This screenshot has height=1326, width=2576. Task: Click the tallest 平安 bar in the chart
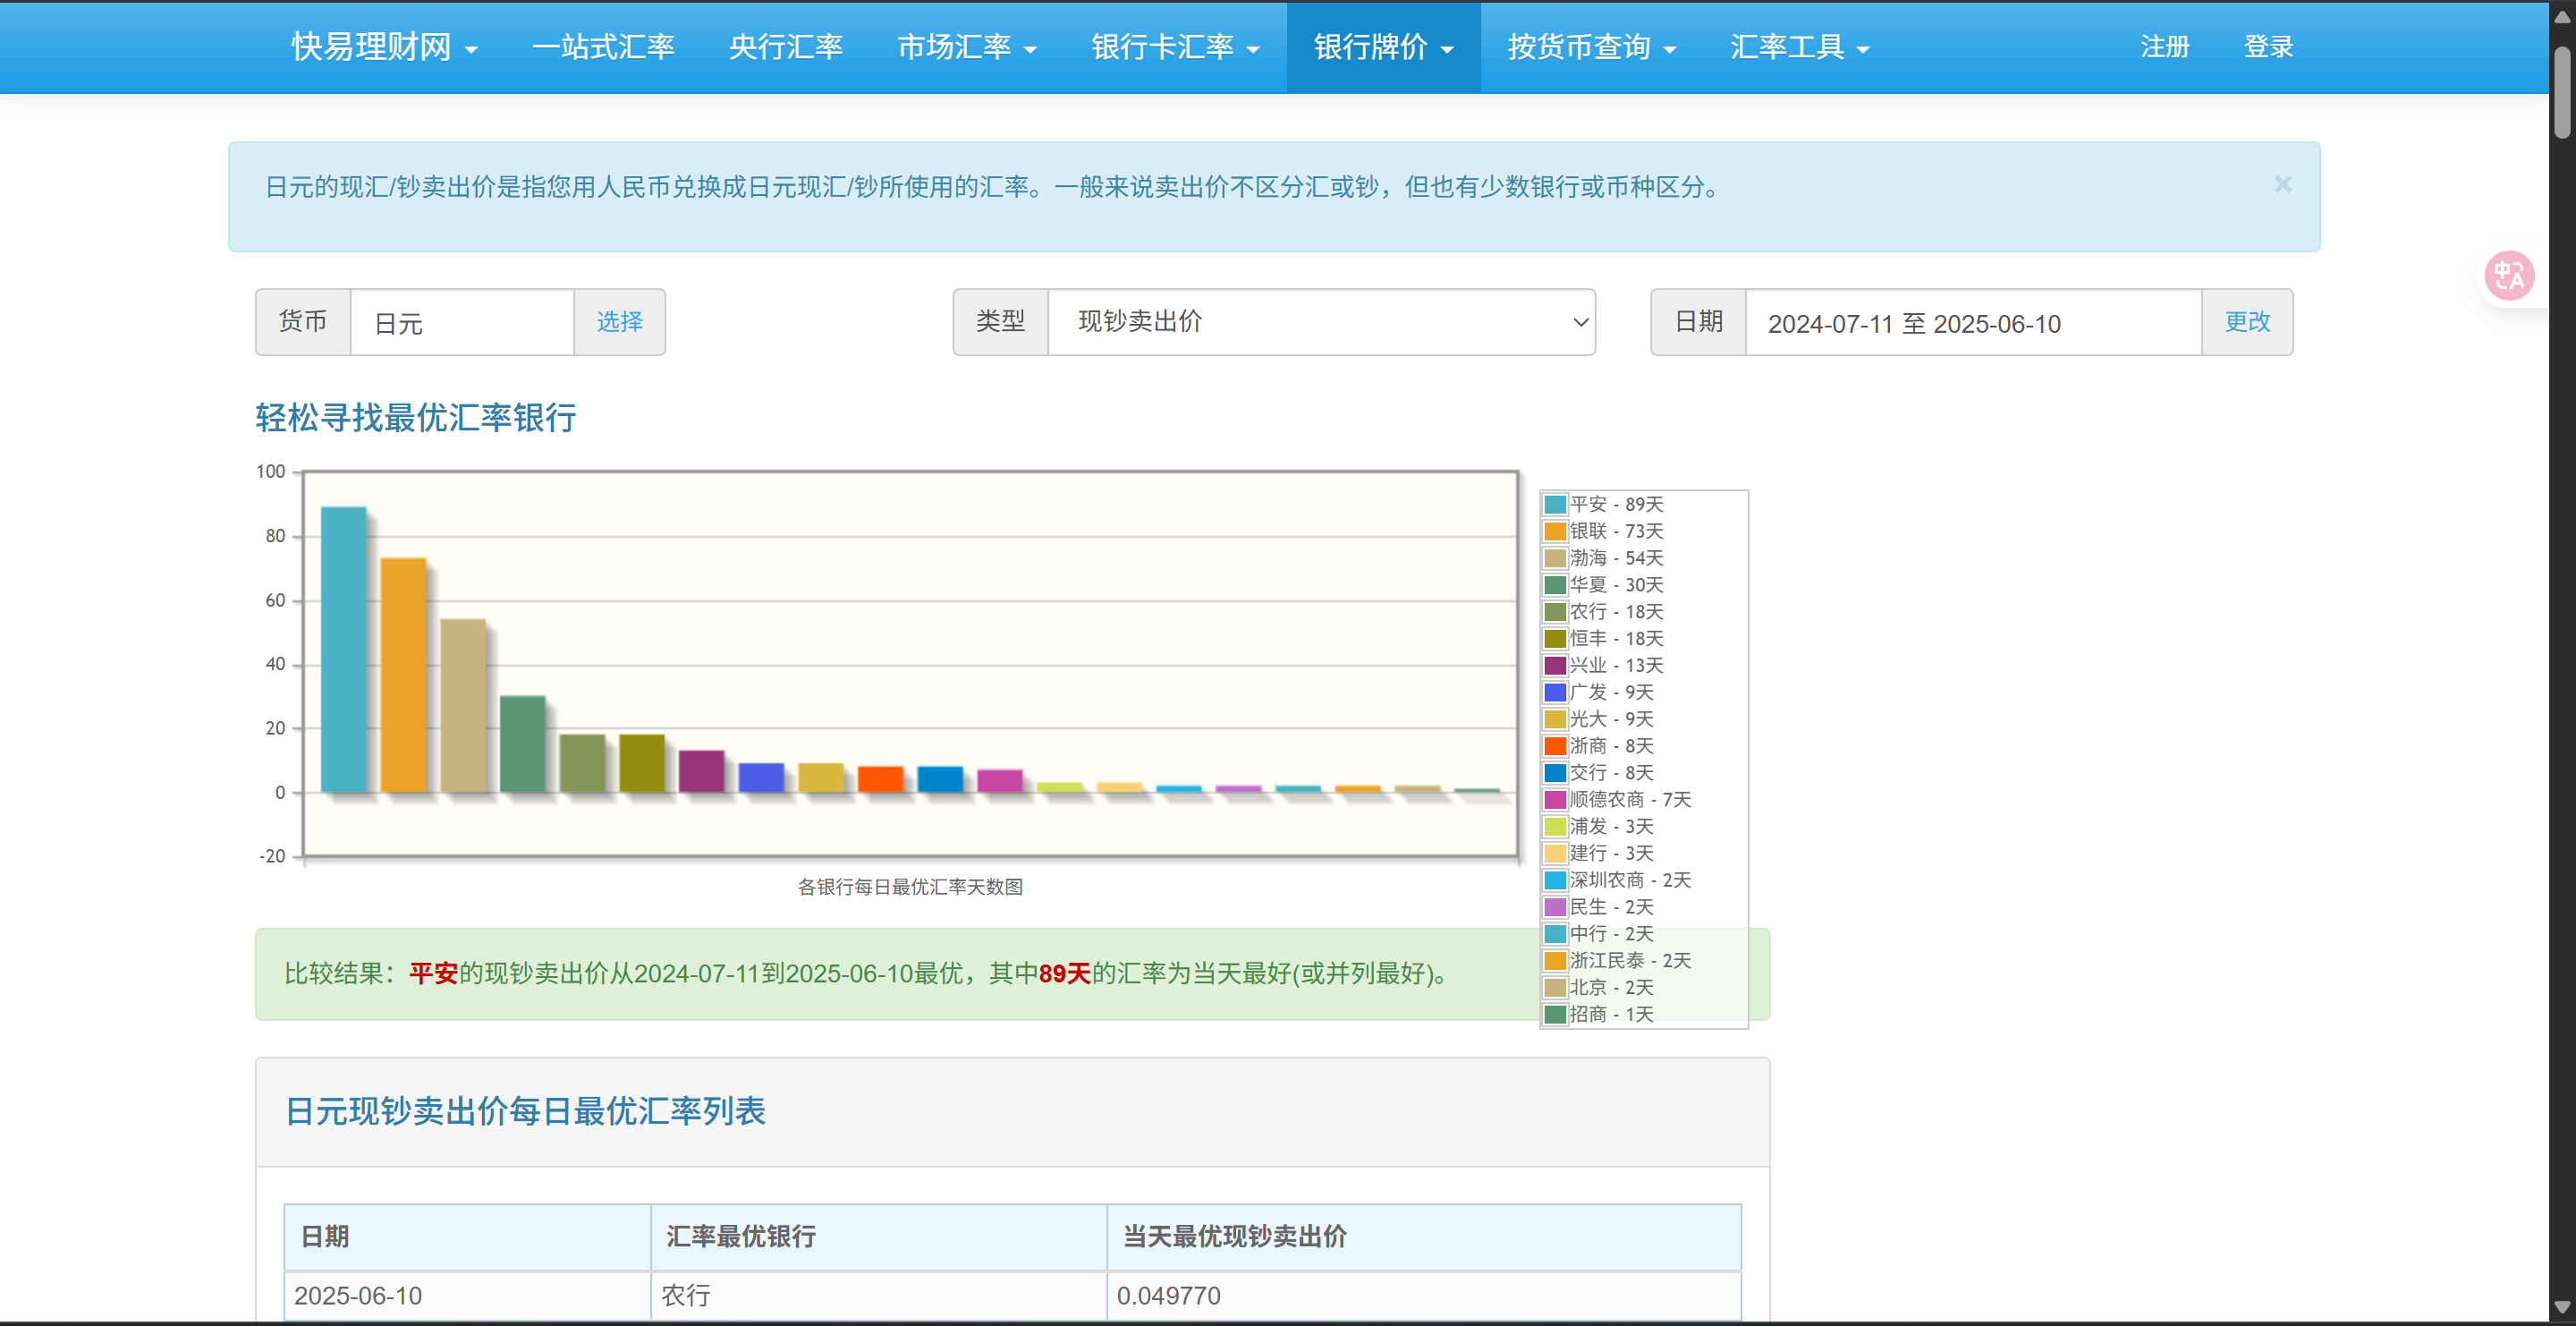click(342, 650)
